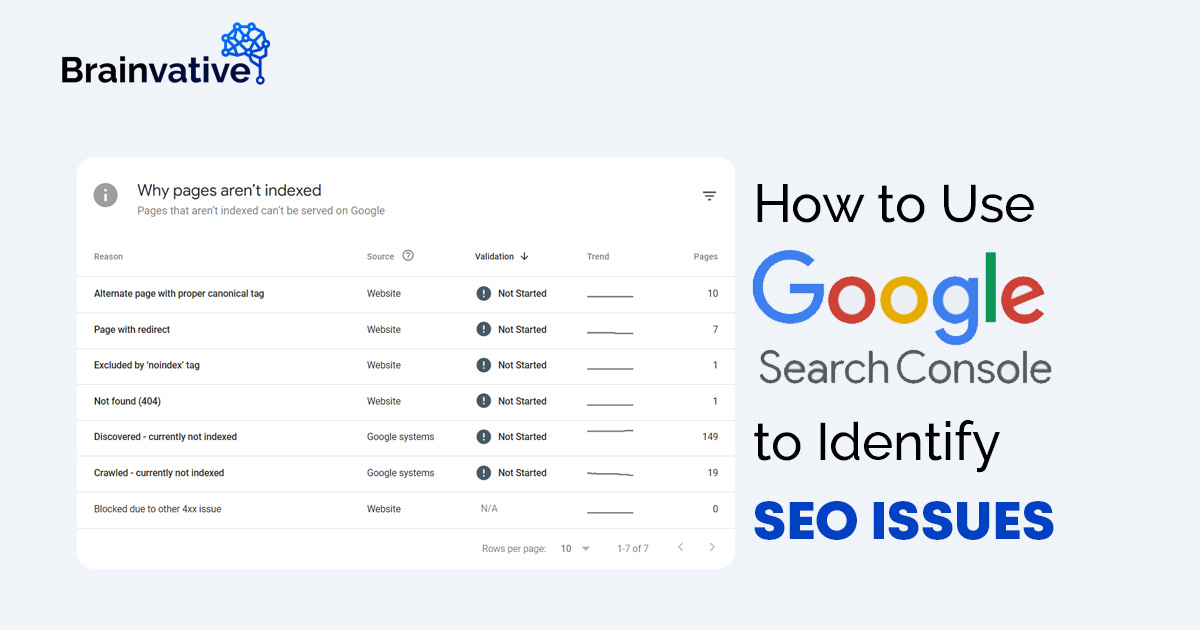This screenshot has width=1200, height=630.
Task: Open Discovered - currently not indexed row
Action: tap(406, 437)
